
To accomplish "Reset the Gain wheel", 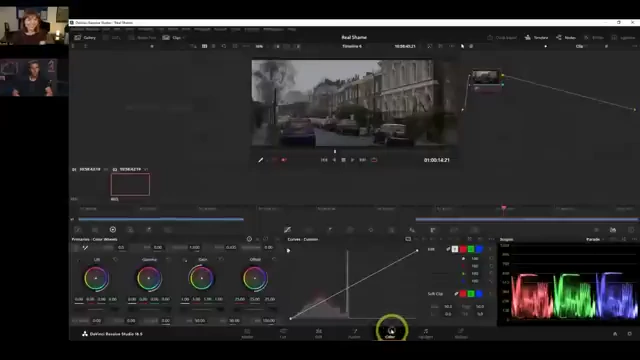I will pos(221,260).
